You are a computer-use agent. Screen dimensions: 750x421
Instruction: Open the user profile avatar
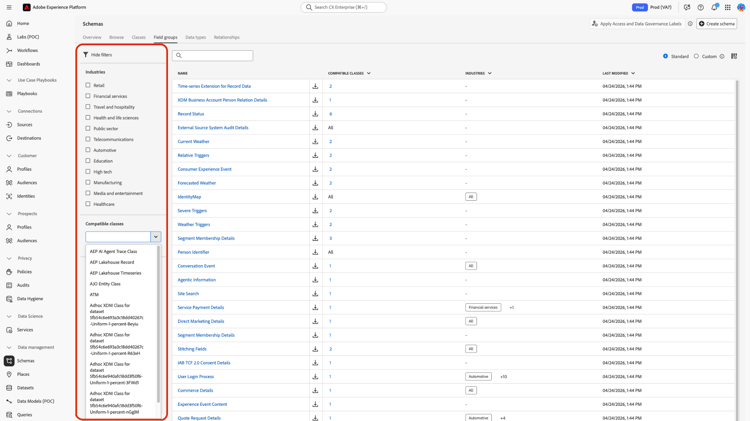click(x=741, y=7)
